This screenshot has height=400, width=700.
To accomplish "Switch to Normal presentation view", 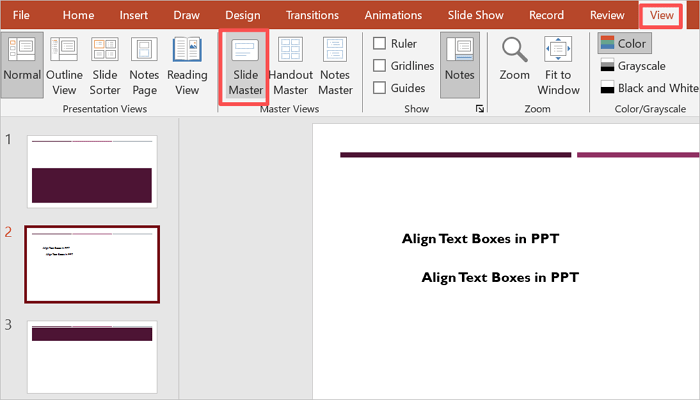I will [x=22, y=65].
